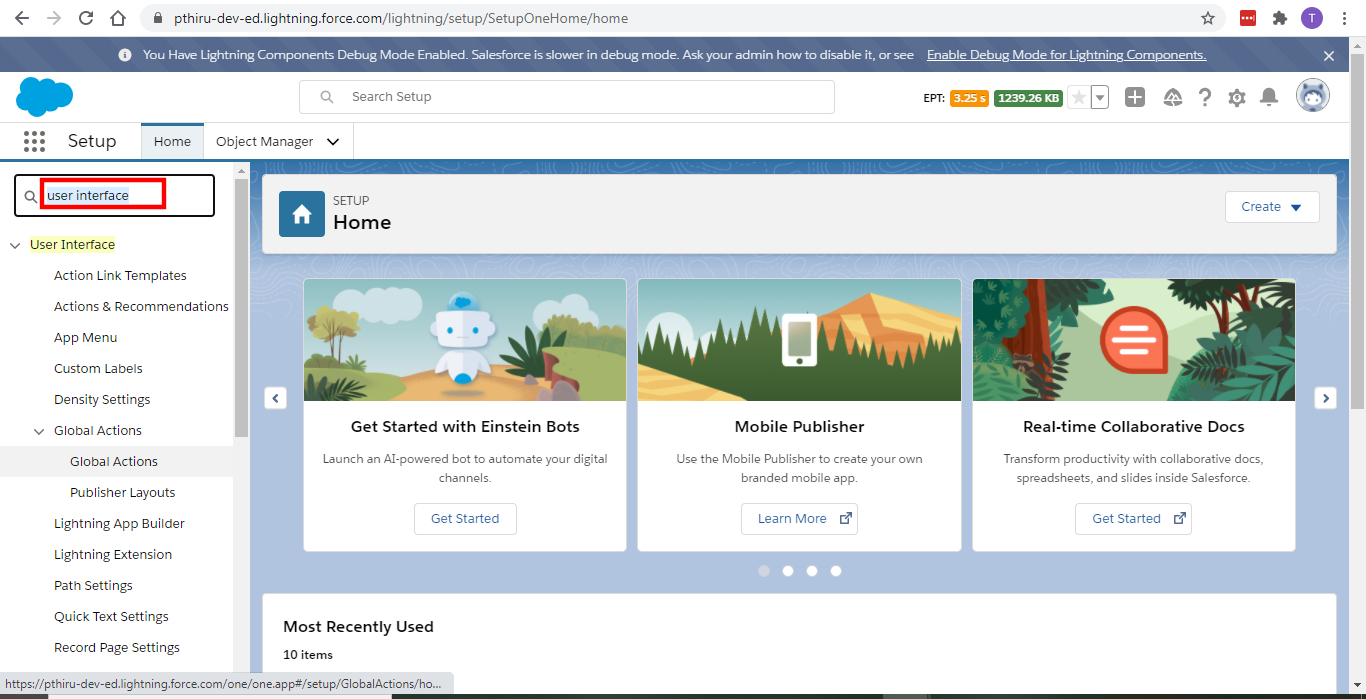
Task: Click the Salesforce cloud logo
Action: coord(43,96)
